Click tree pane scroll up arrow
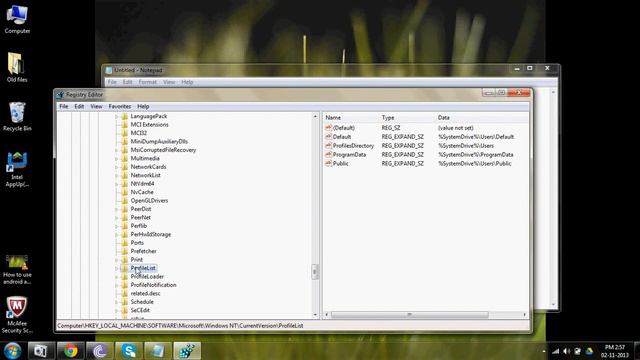This screenshot has height=360, width=640. [x=315, y=116]
